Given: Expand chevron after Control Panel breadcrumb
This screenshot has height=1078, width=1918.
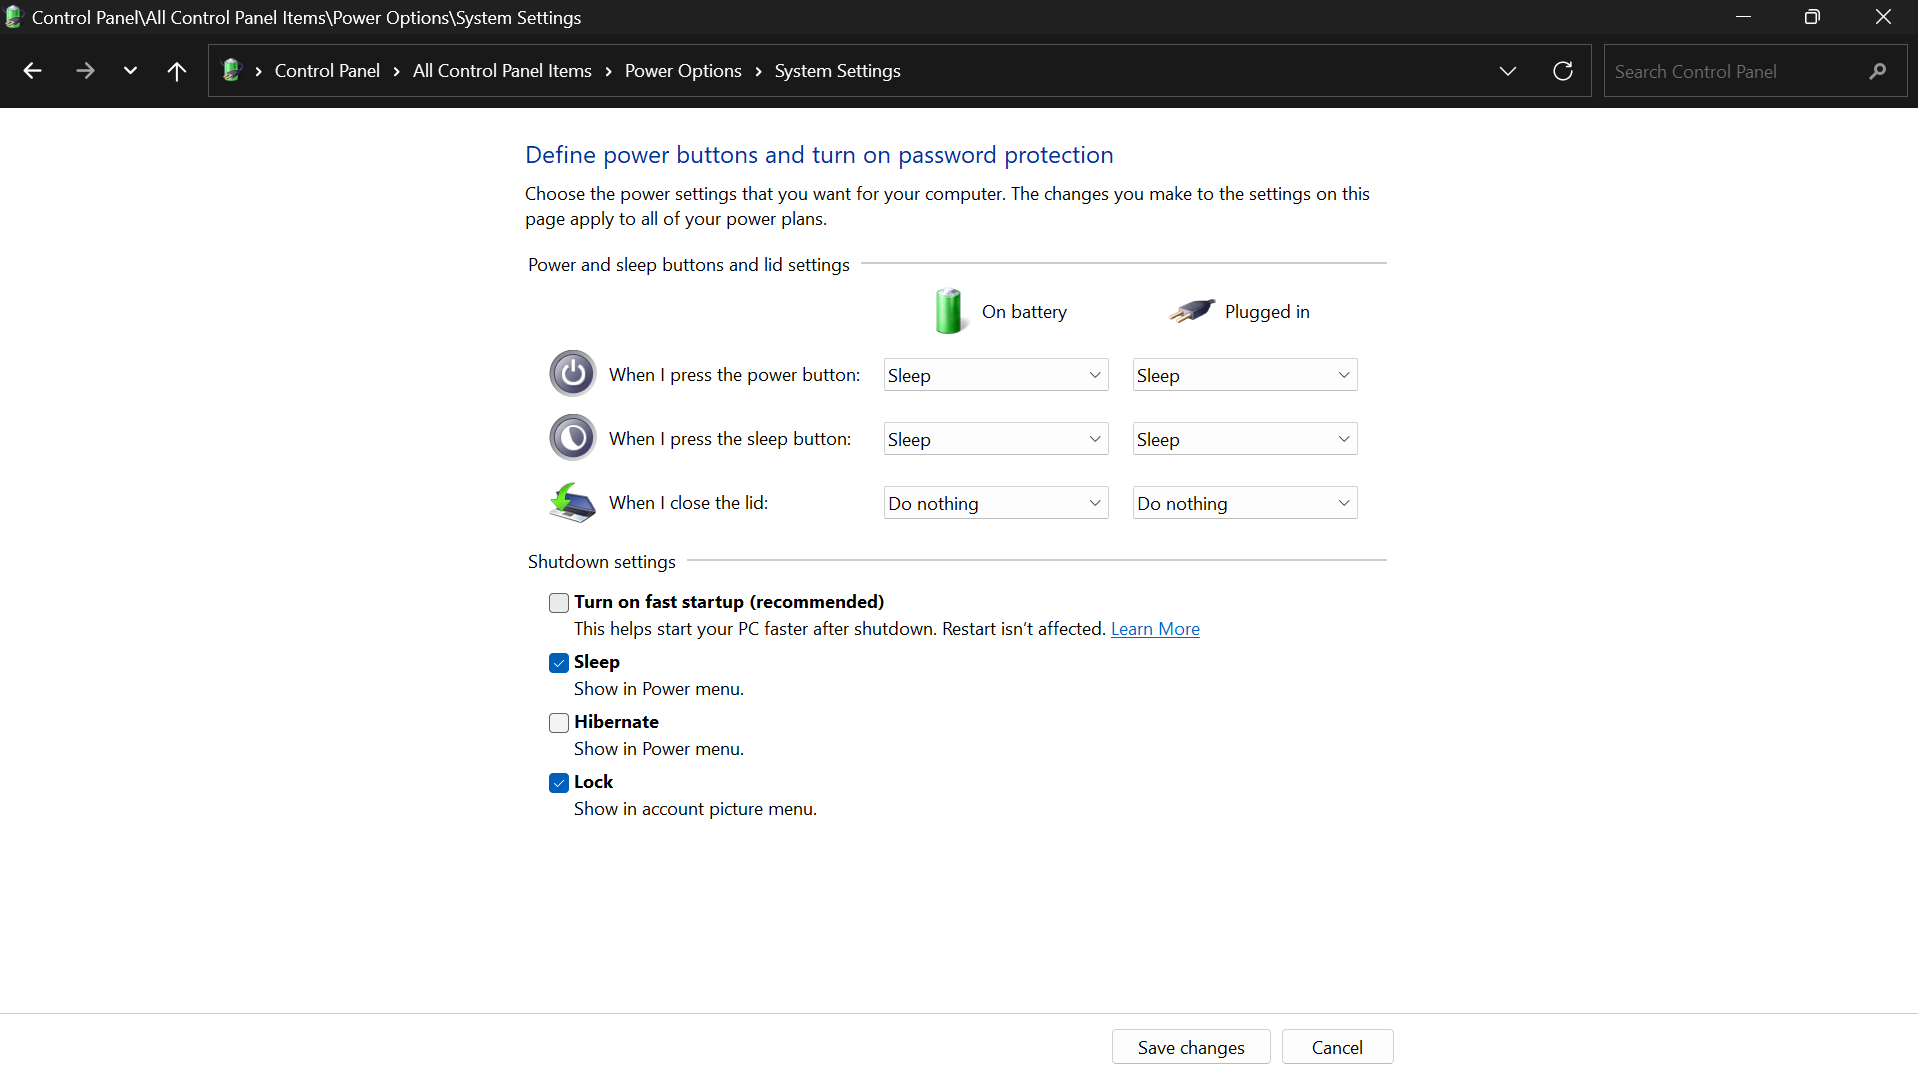Looking at the screenshot, I should coord(397,71).
